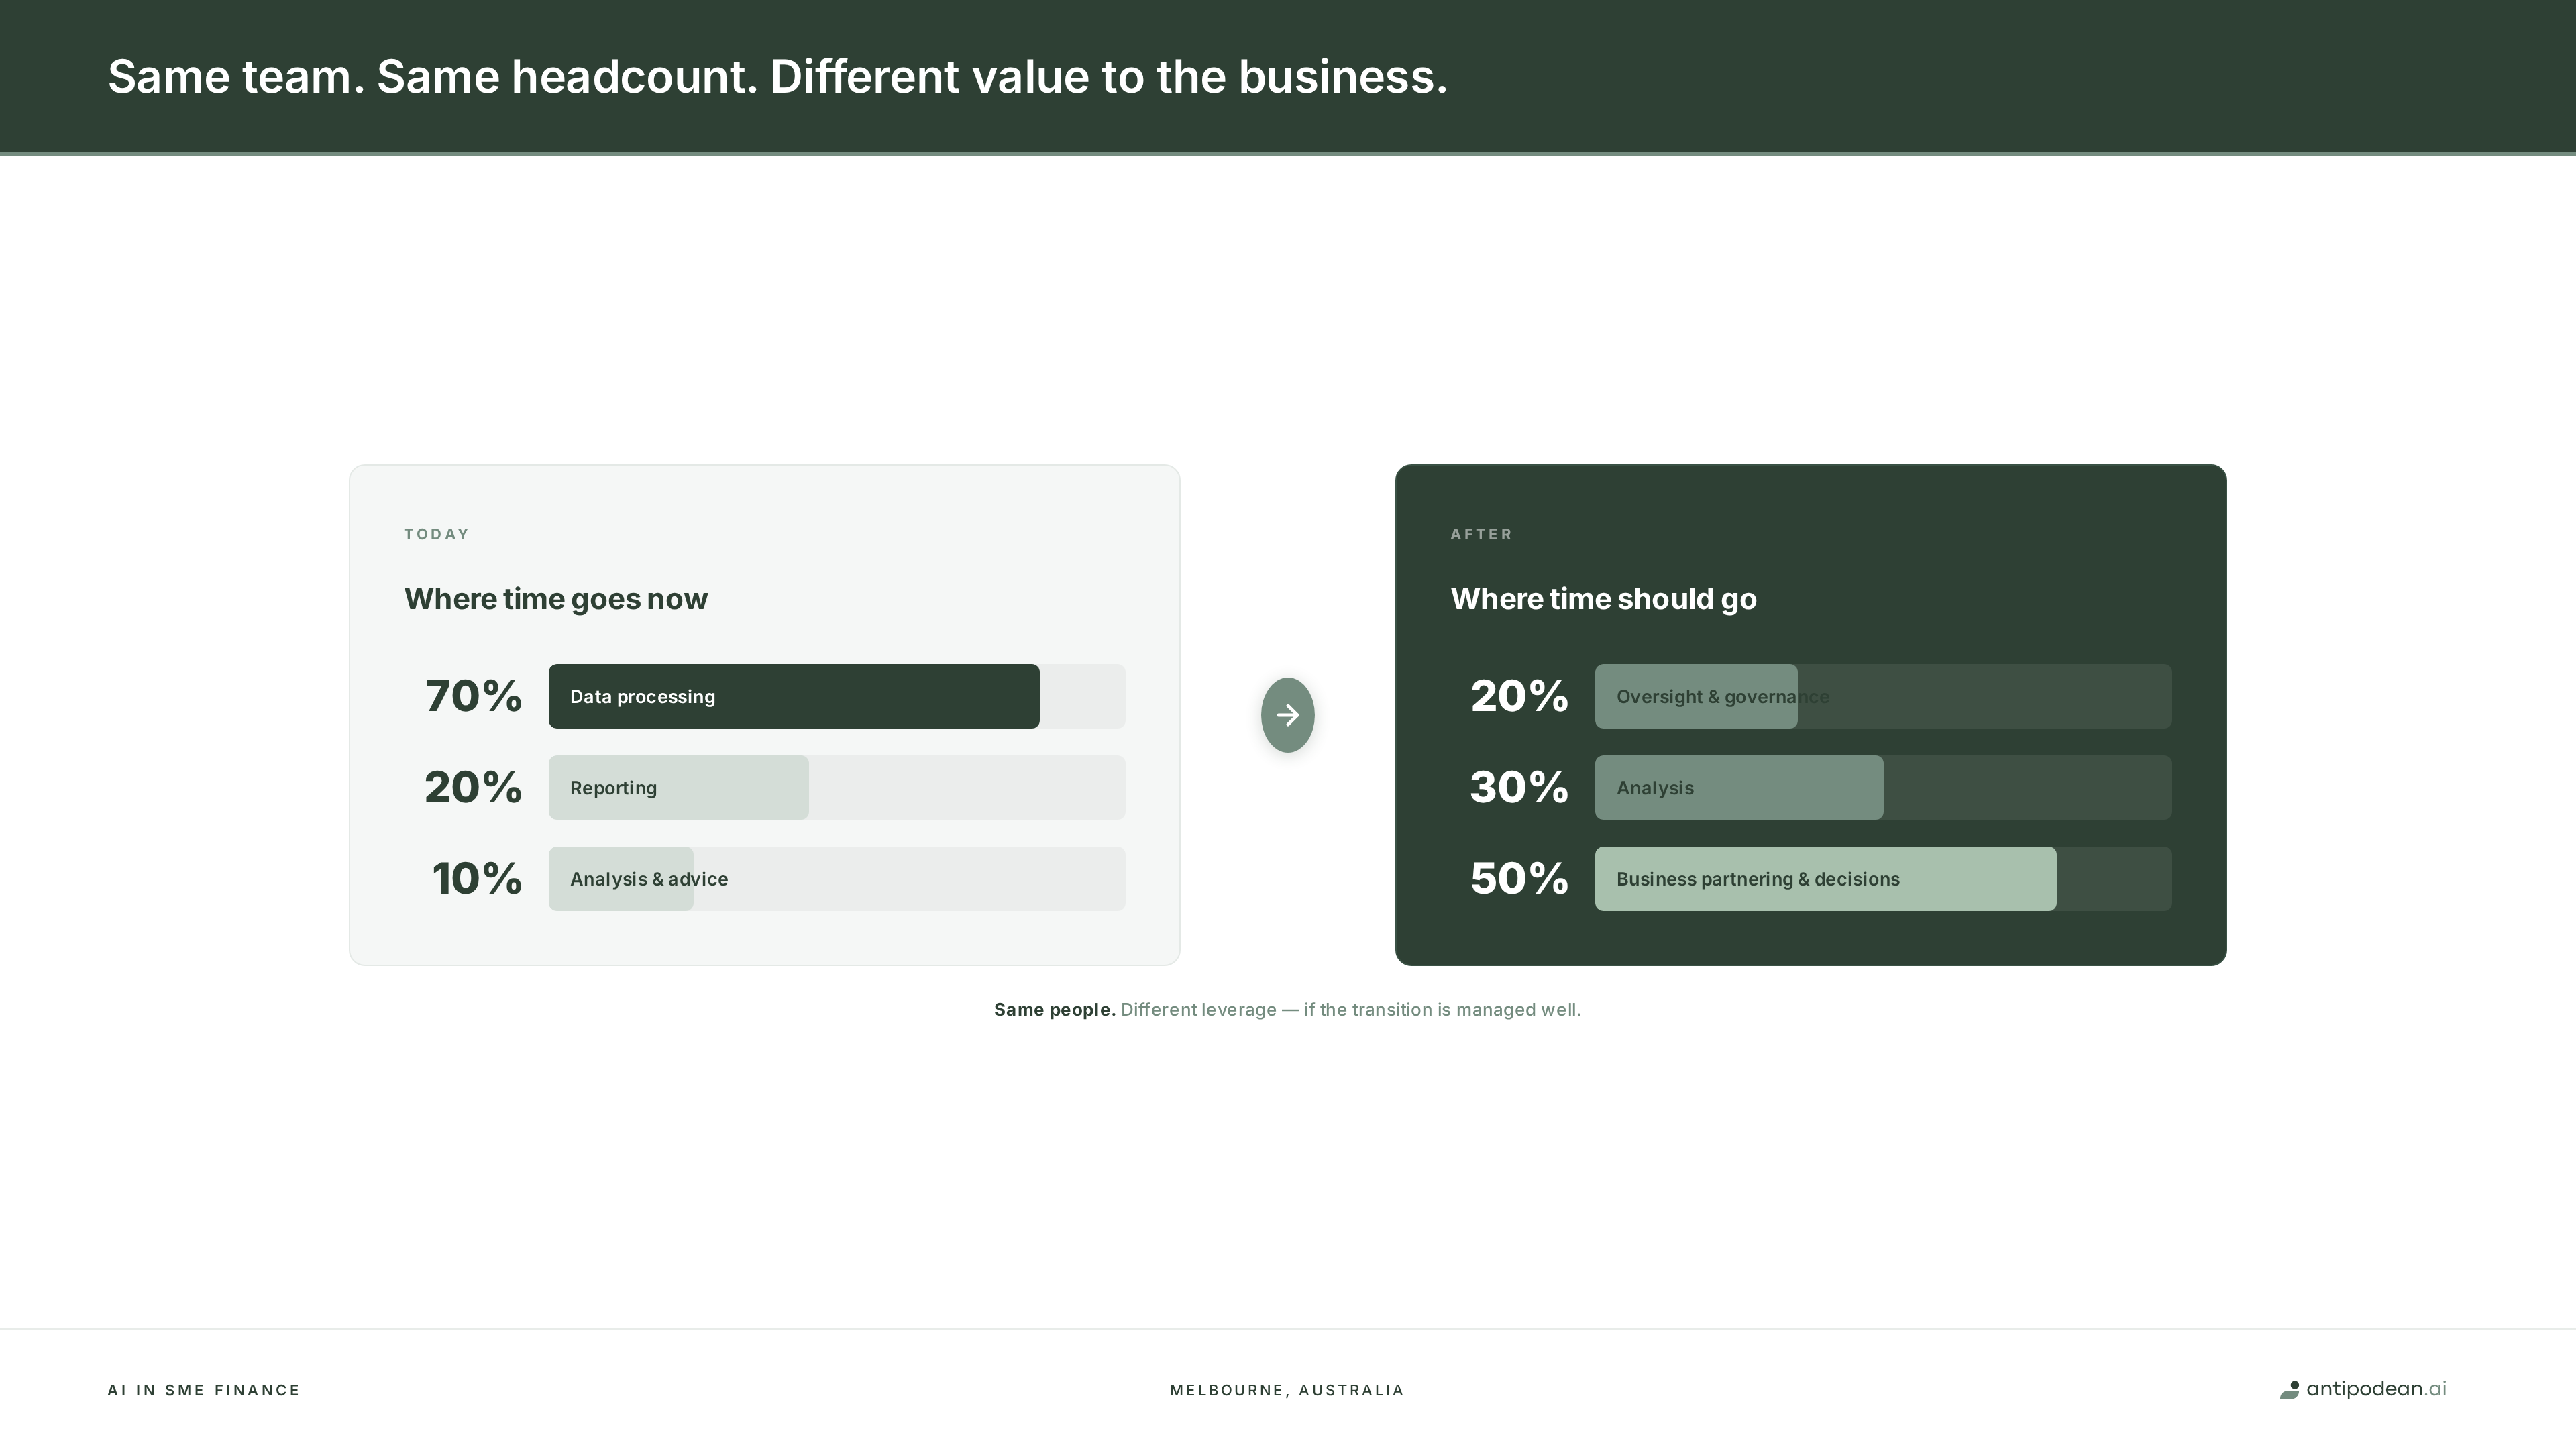This screenshot has width=2576, height=1449.
Task: Click AI IN SME FINANCE footer text
Action: point(204,1389)
